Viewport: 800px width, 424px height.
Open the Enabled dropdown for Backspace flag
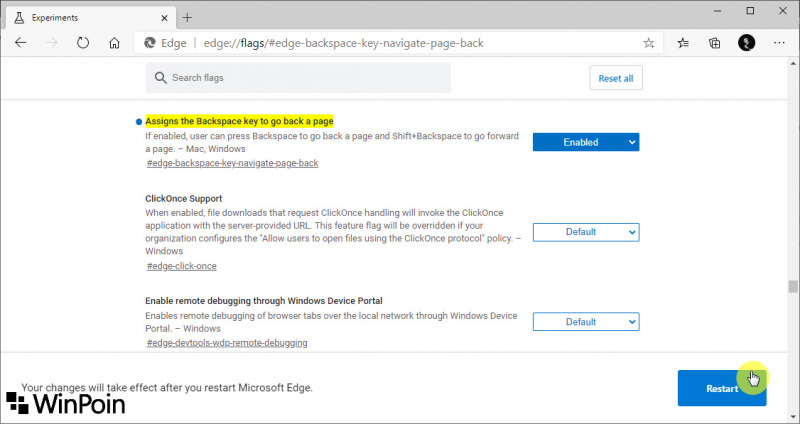586,142
